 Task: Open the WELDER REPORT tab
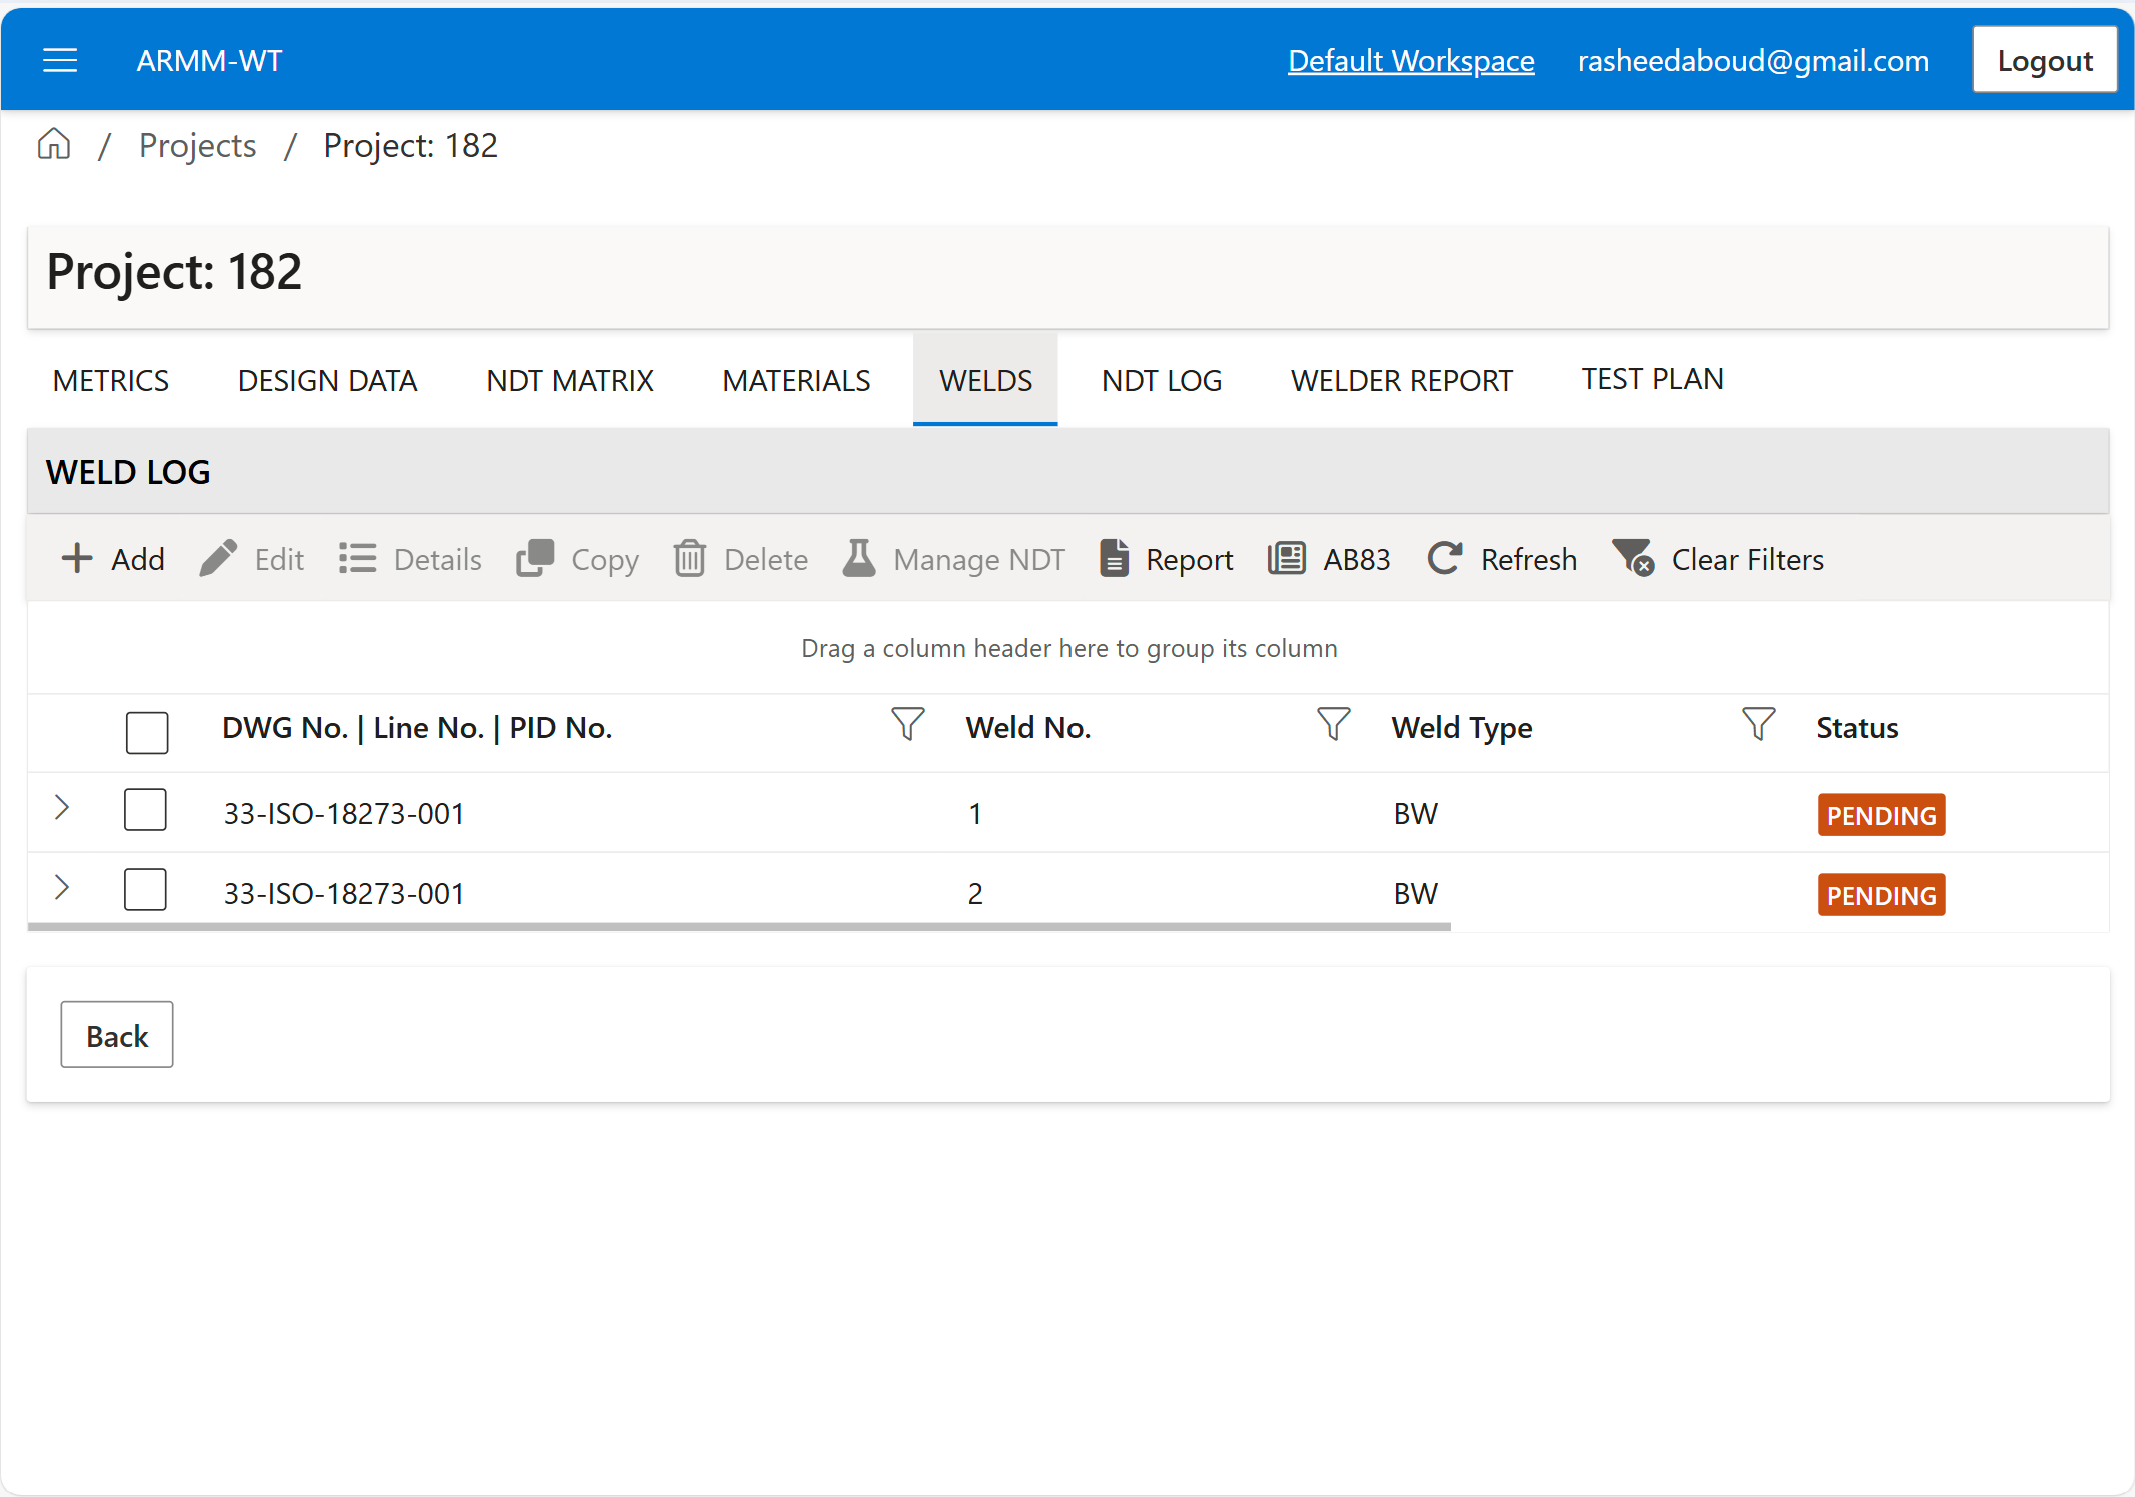pos(1402,381)
